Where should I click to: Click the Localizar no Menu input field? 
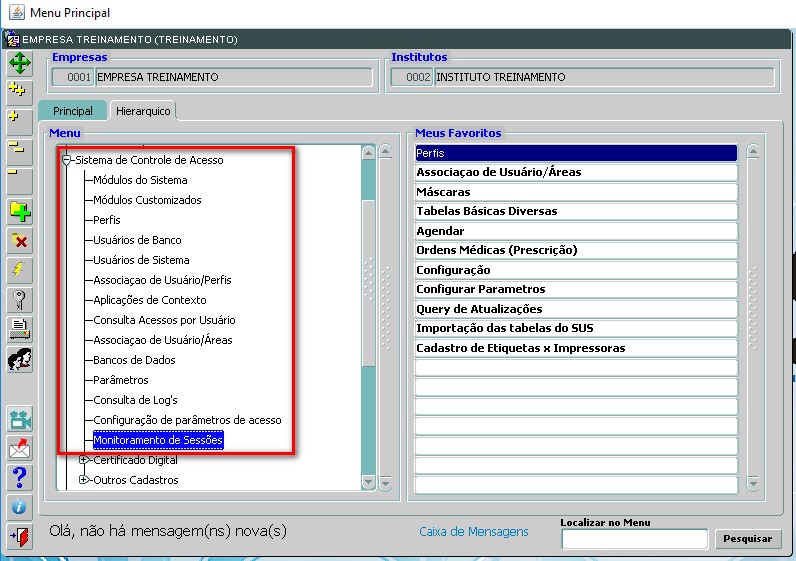[x=635, y=539]
